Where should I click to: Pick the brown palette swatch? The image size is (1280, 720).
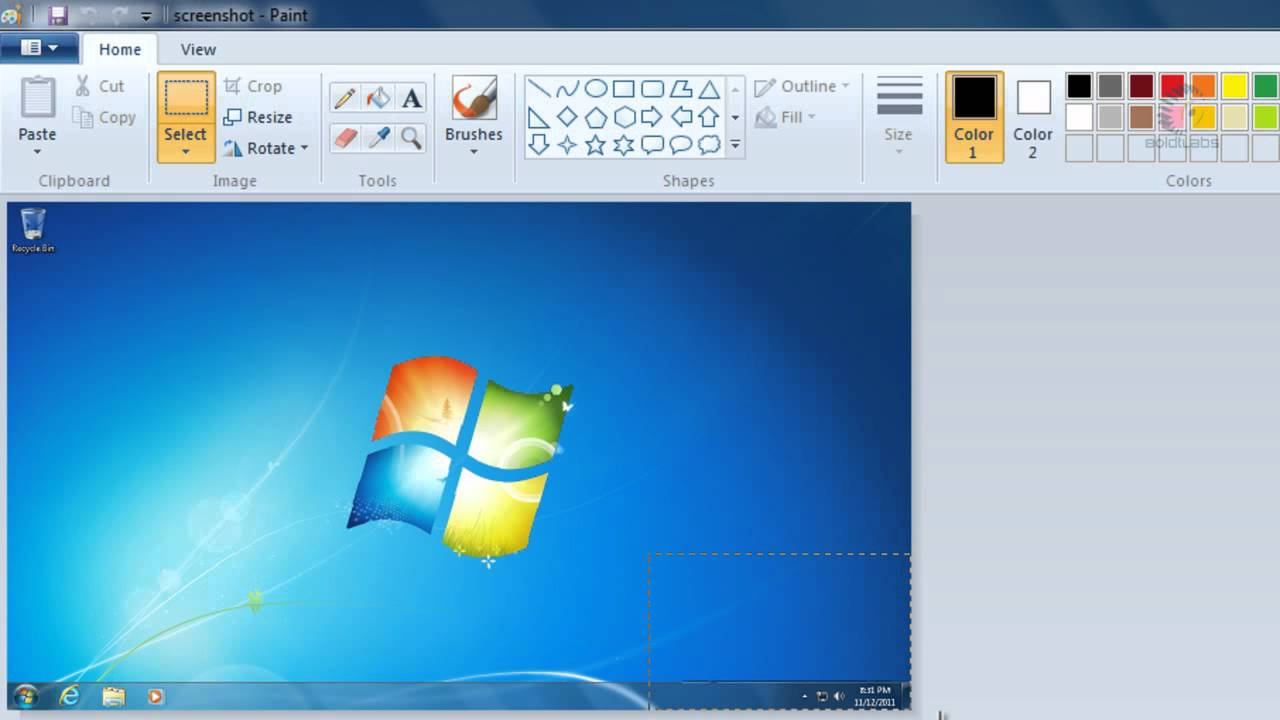(1141, 117)
